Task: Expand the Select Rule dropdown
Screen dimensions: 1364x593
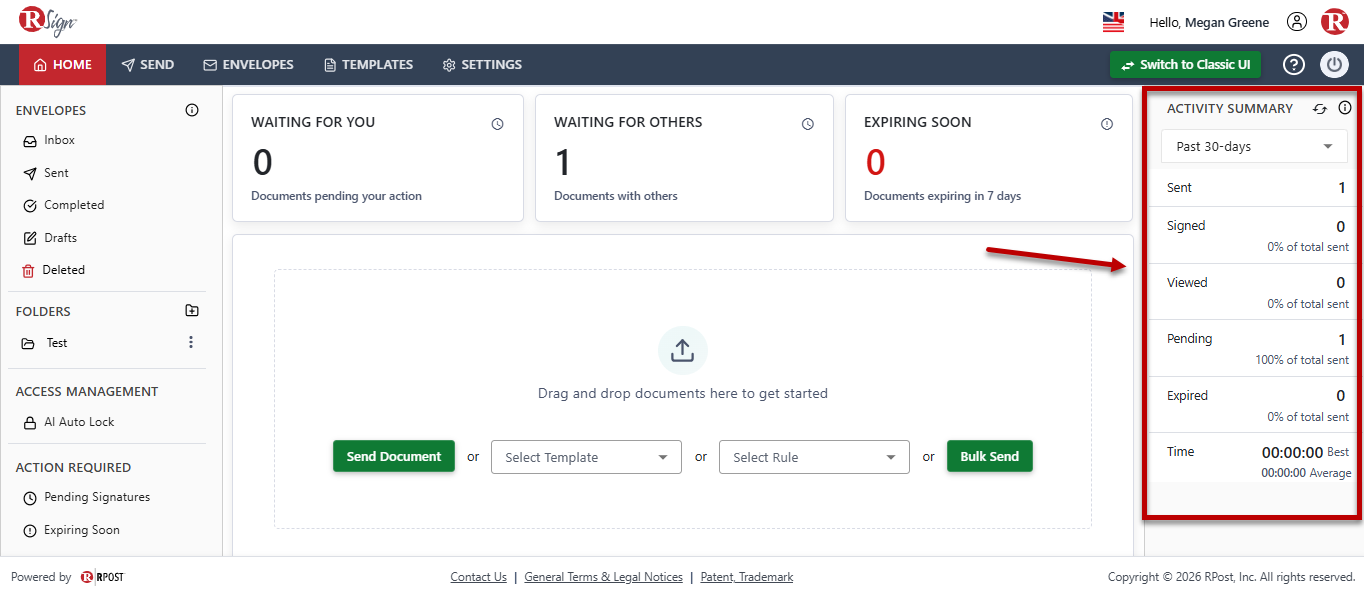Action: [814, 457]
